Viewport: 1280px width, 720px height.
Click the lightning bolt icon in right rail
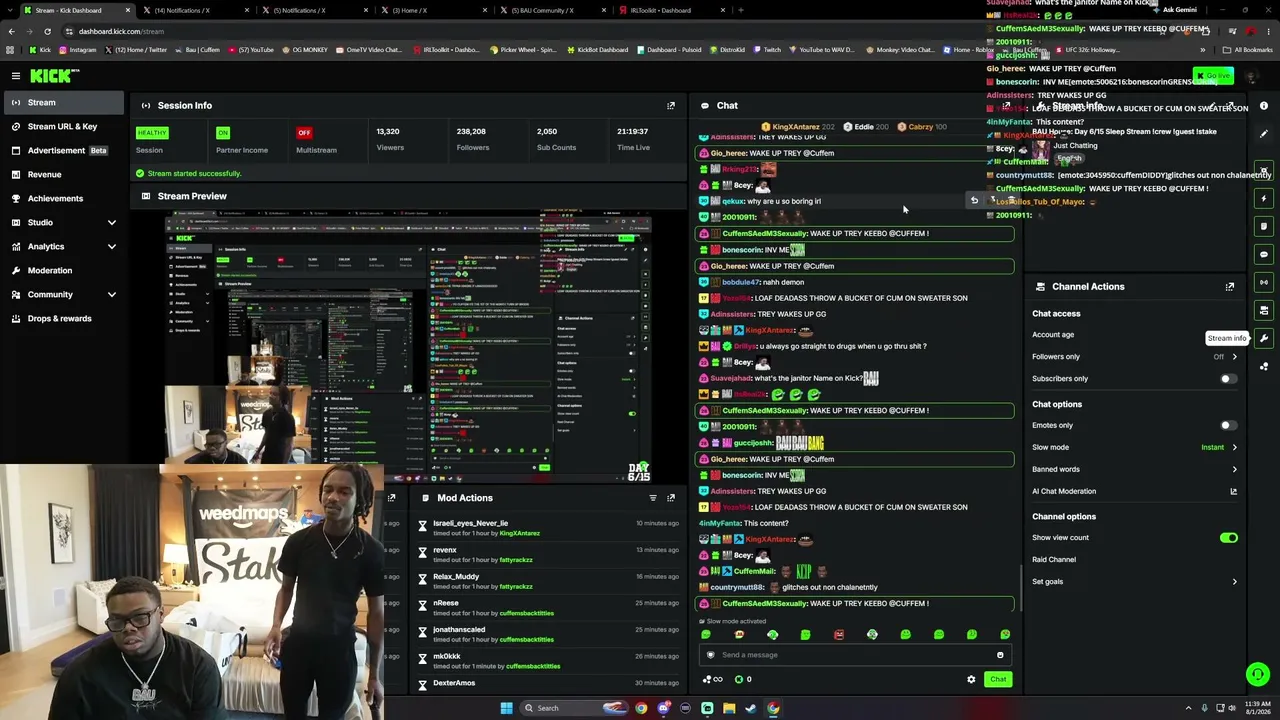click(x=1264, y=198)
